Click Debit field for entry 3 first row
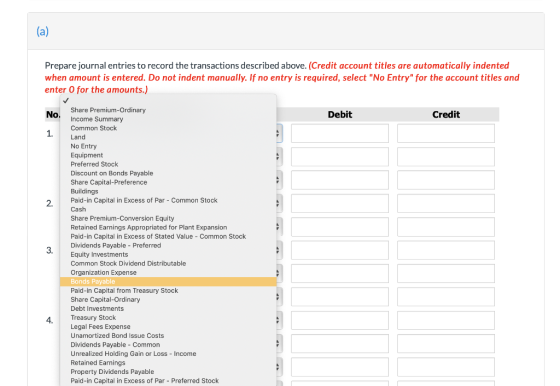Image resolution: width=560 pixels, height=386 pixels. tap(340, 250)
